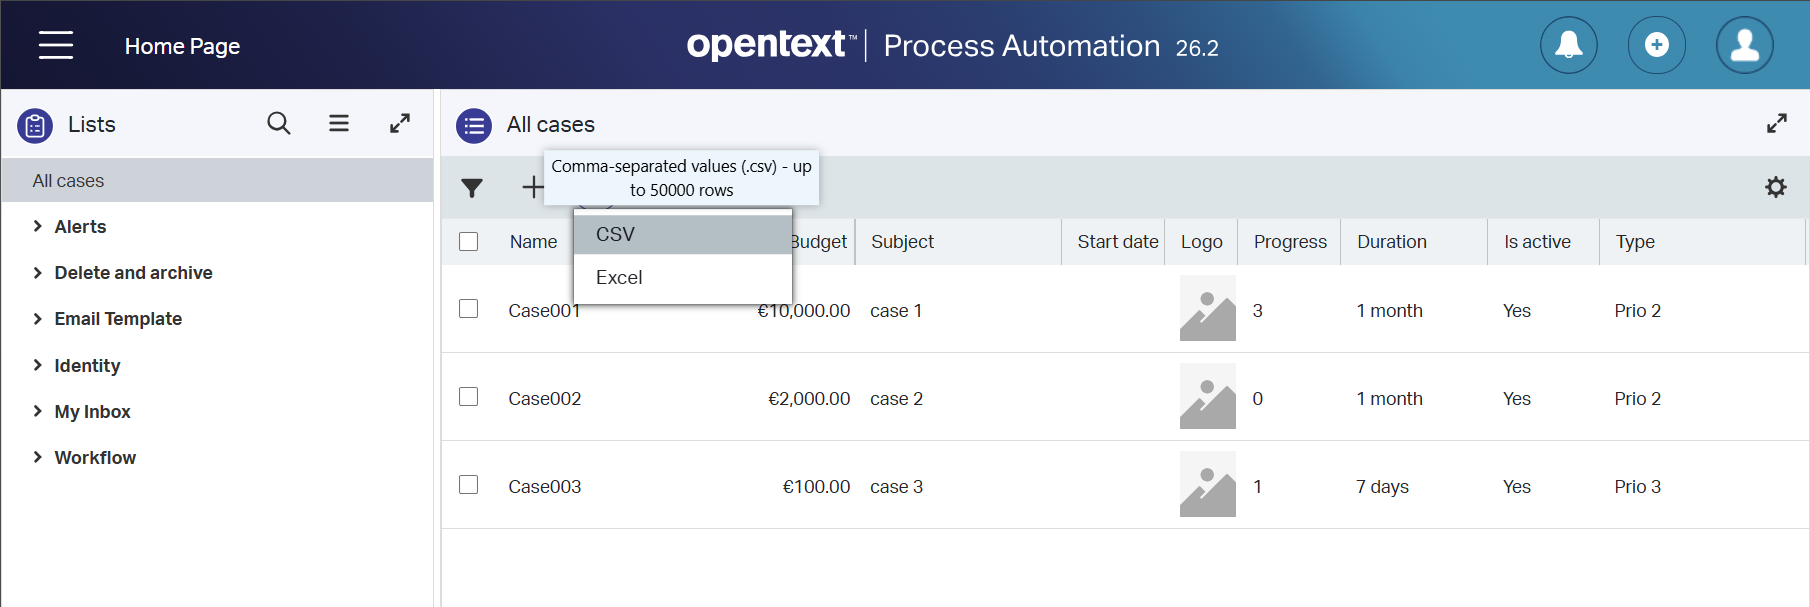Click budget value €100.00
The width and height of the screenshot is (1810, 607).
click(816, 487)
